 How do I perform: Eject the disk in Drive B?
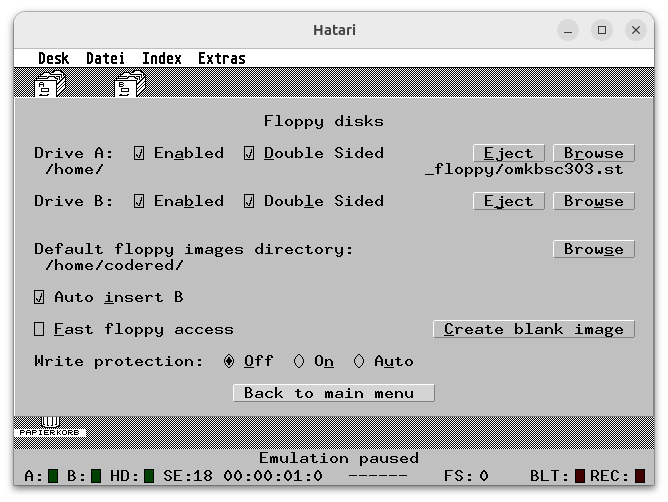click(x=509, y=201)
